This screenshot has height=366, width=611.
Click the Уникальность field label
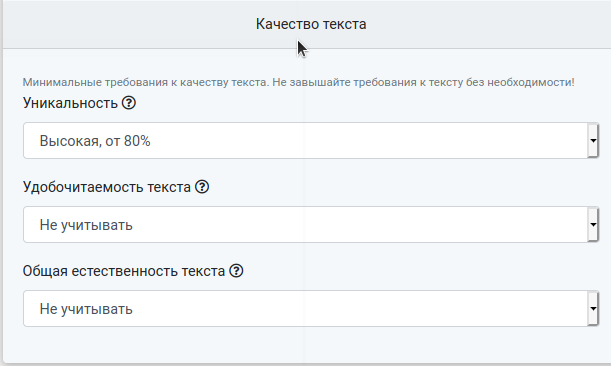[70, 103]
